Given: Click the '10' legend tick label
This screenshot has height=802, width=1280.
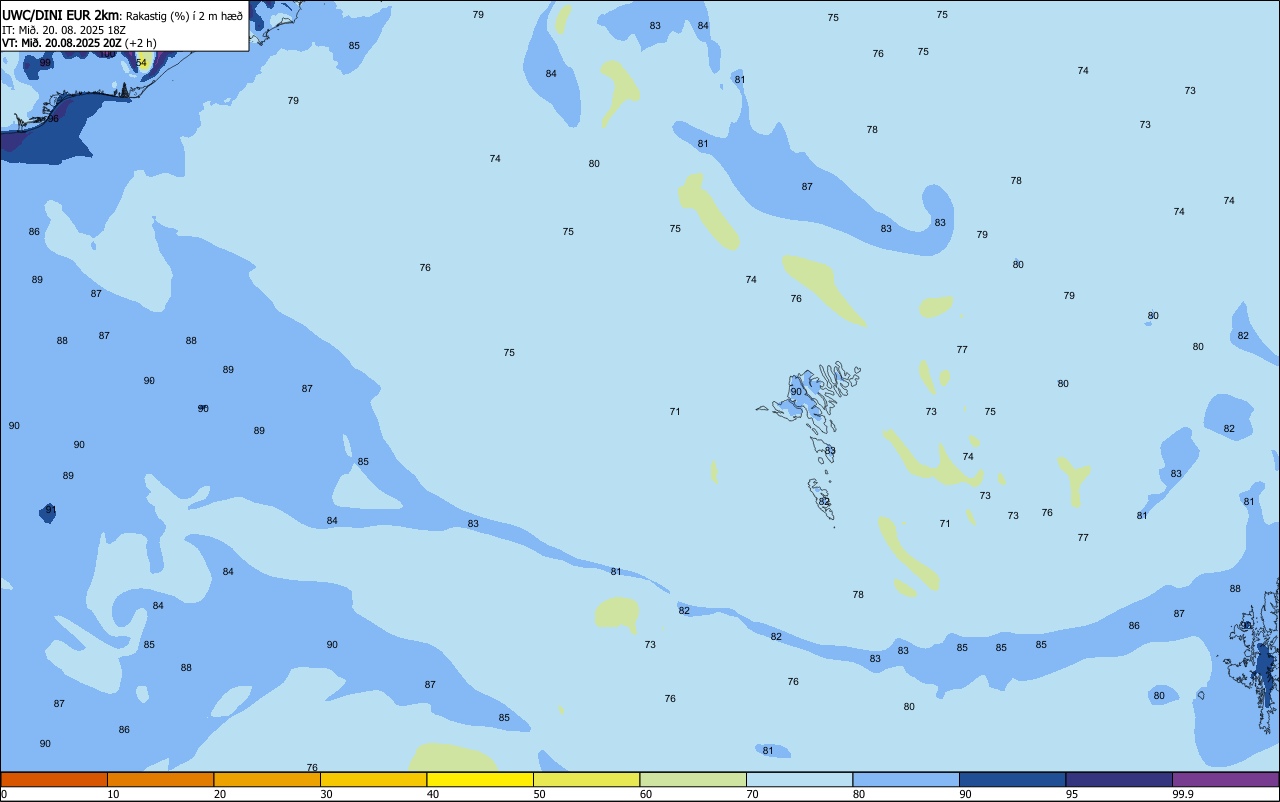Looking at the screenshot, I should [114, 794].
